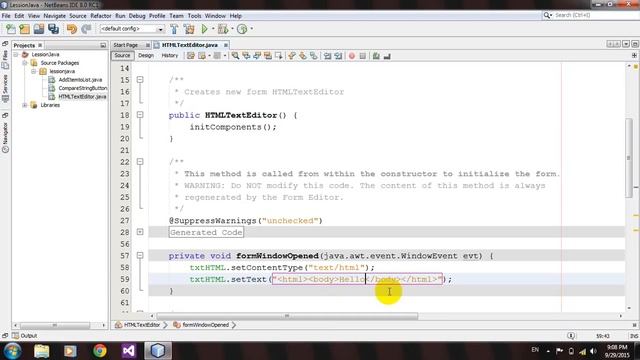The height and width of the screenshot is (360, 640).
Task: Open dropdown arrow beside Debug Project
Action: [x=232, y=29]
